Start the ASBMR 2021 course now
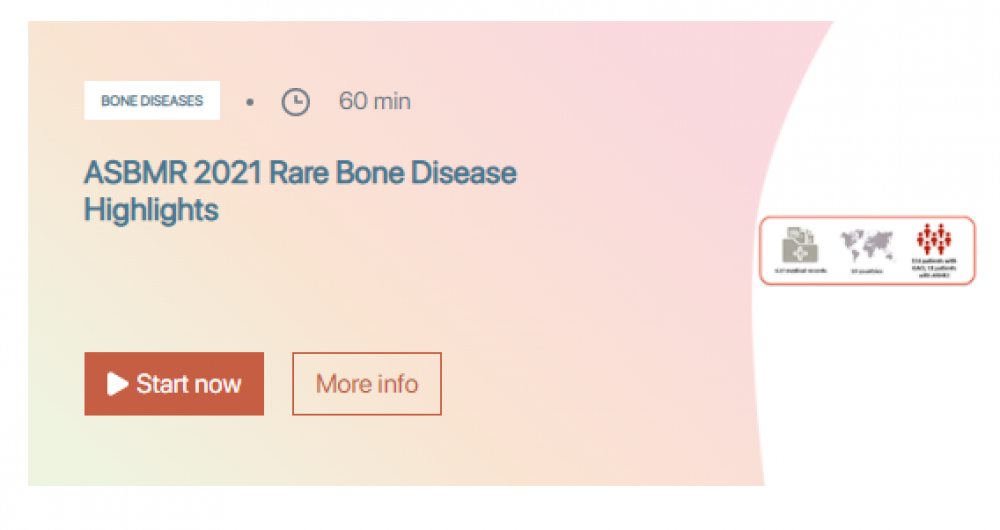 pos(174,384)
